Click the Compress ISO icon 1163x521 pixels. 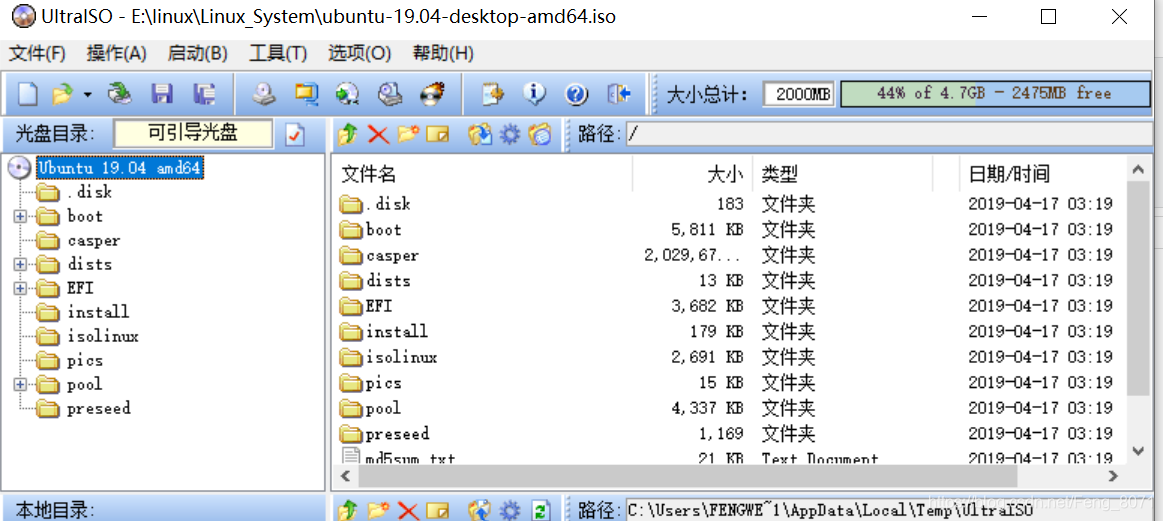pos(306,94)
